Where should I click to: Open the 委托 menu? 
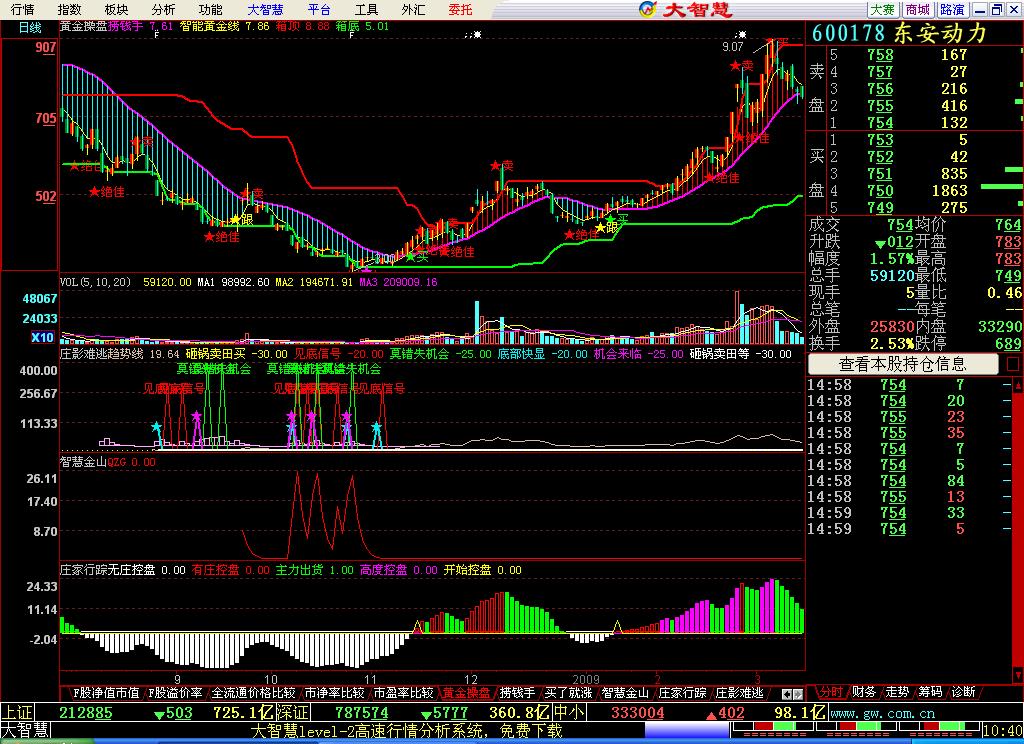click(x=460, y=10)
